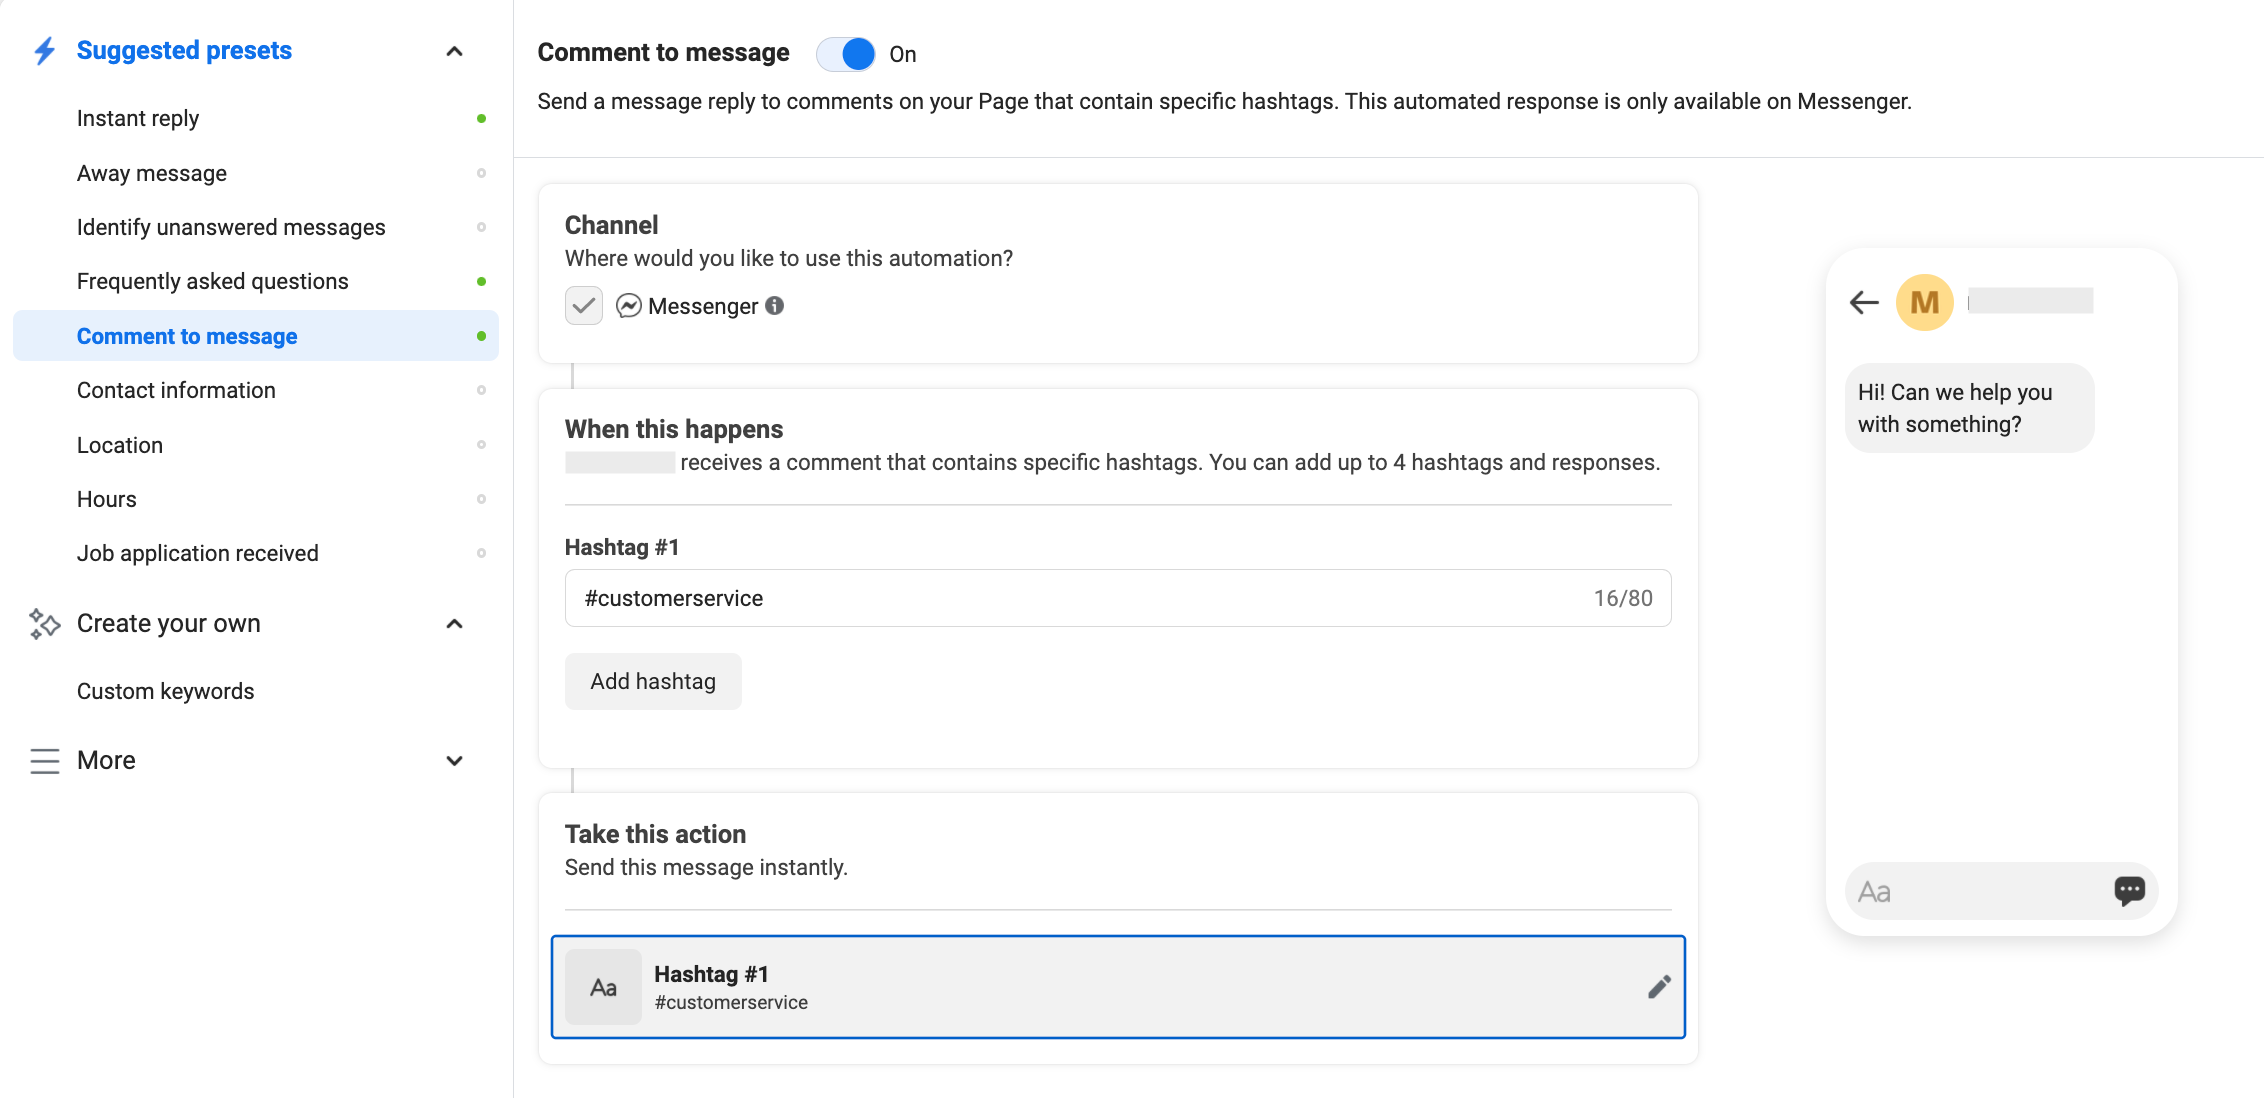2264x1098 pixels.
Task: Open Custom keywords automation
Action: (x=165, y=691)
